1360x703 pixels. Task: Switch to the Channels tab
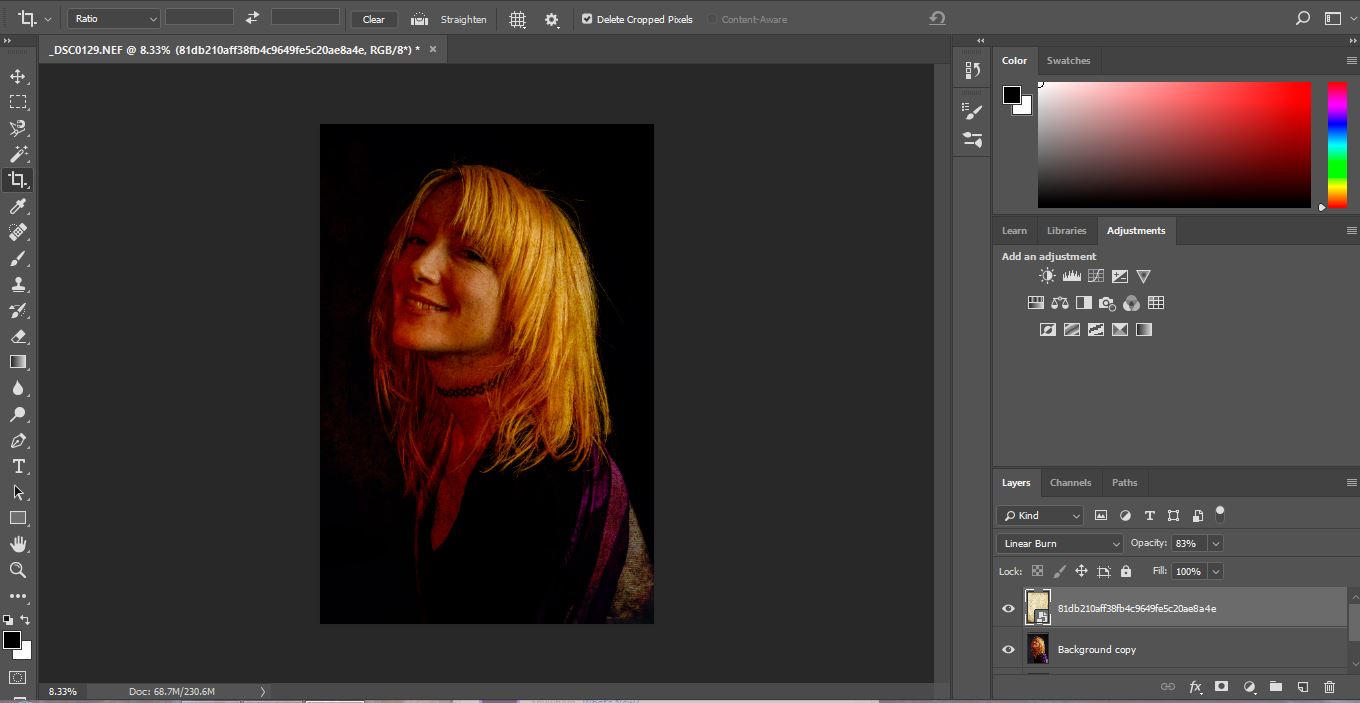(1070, 482)
